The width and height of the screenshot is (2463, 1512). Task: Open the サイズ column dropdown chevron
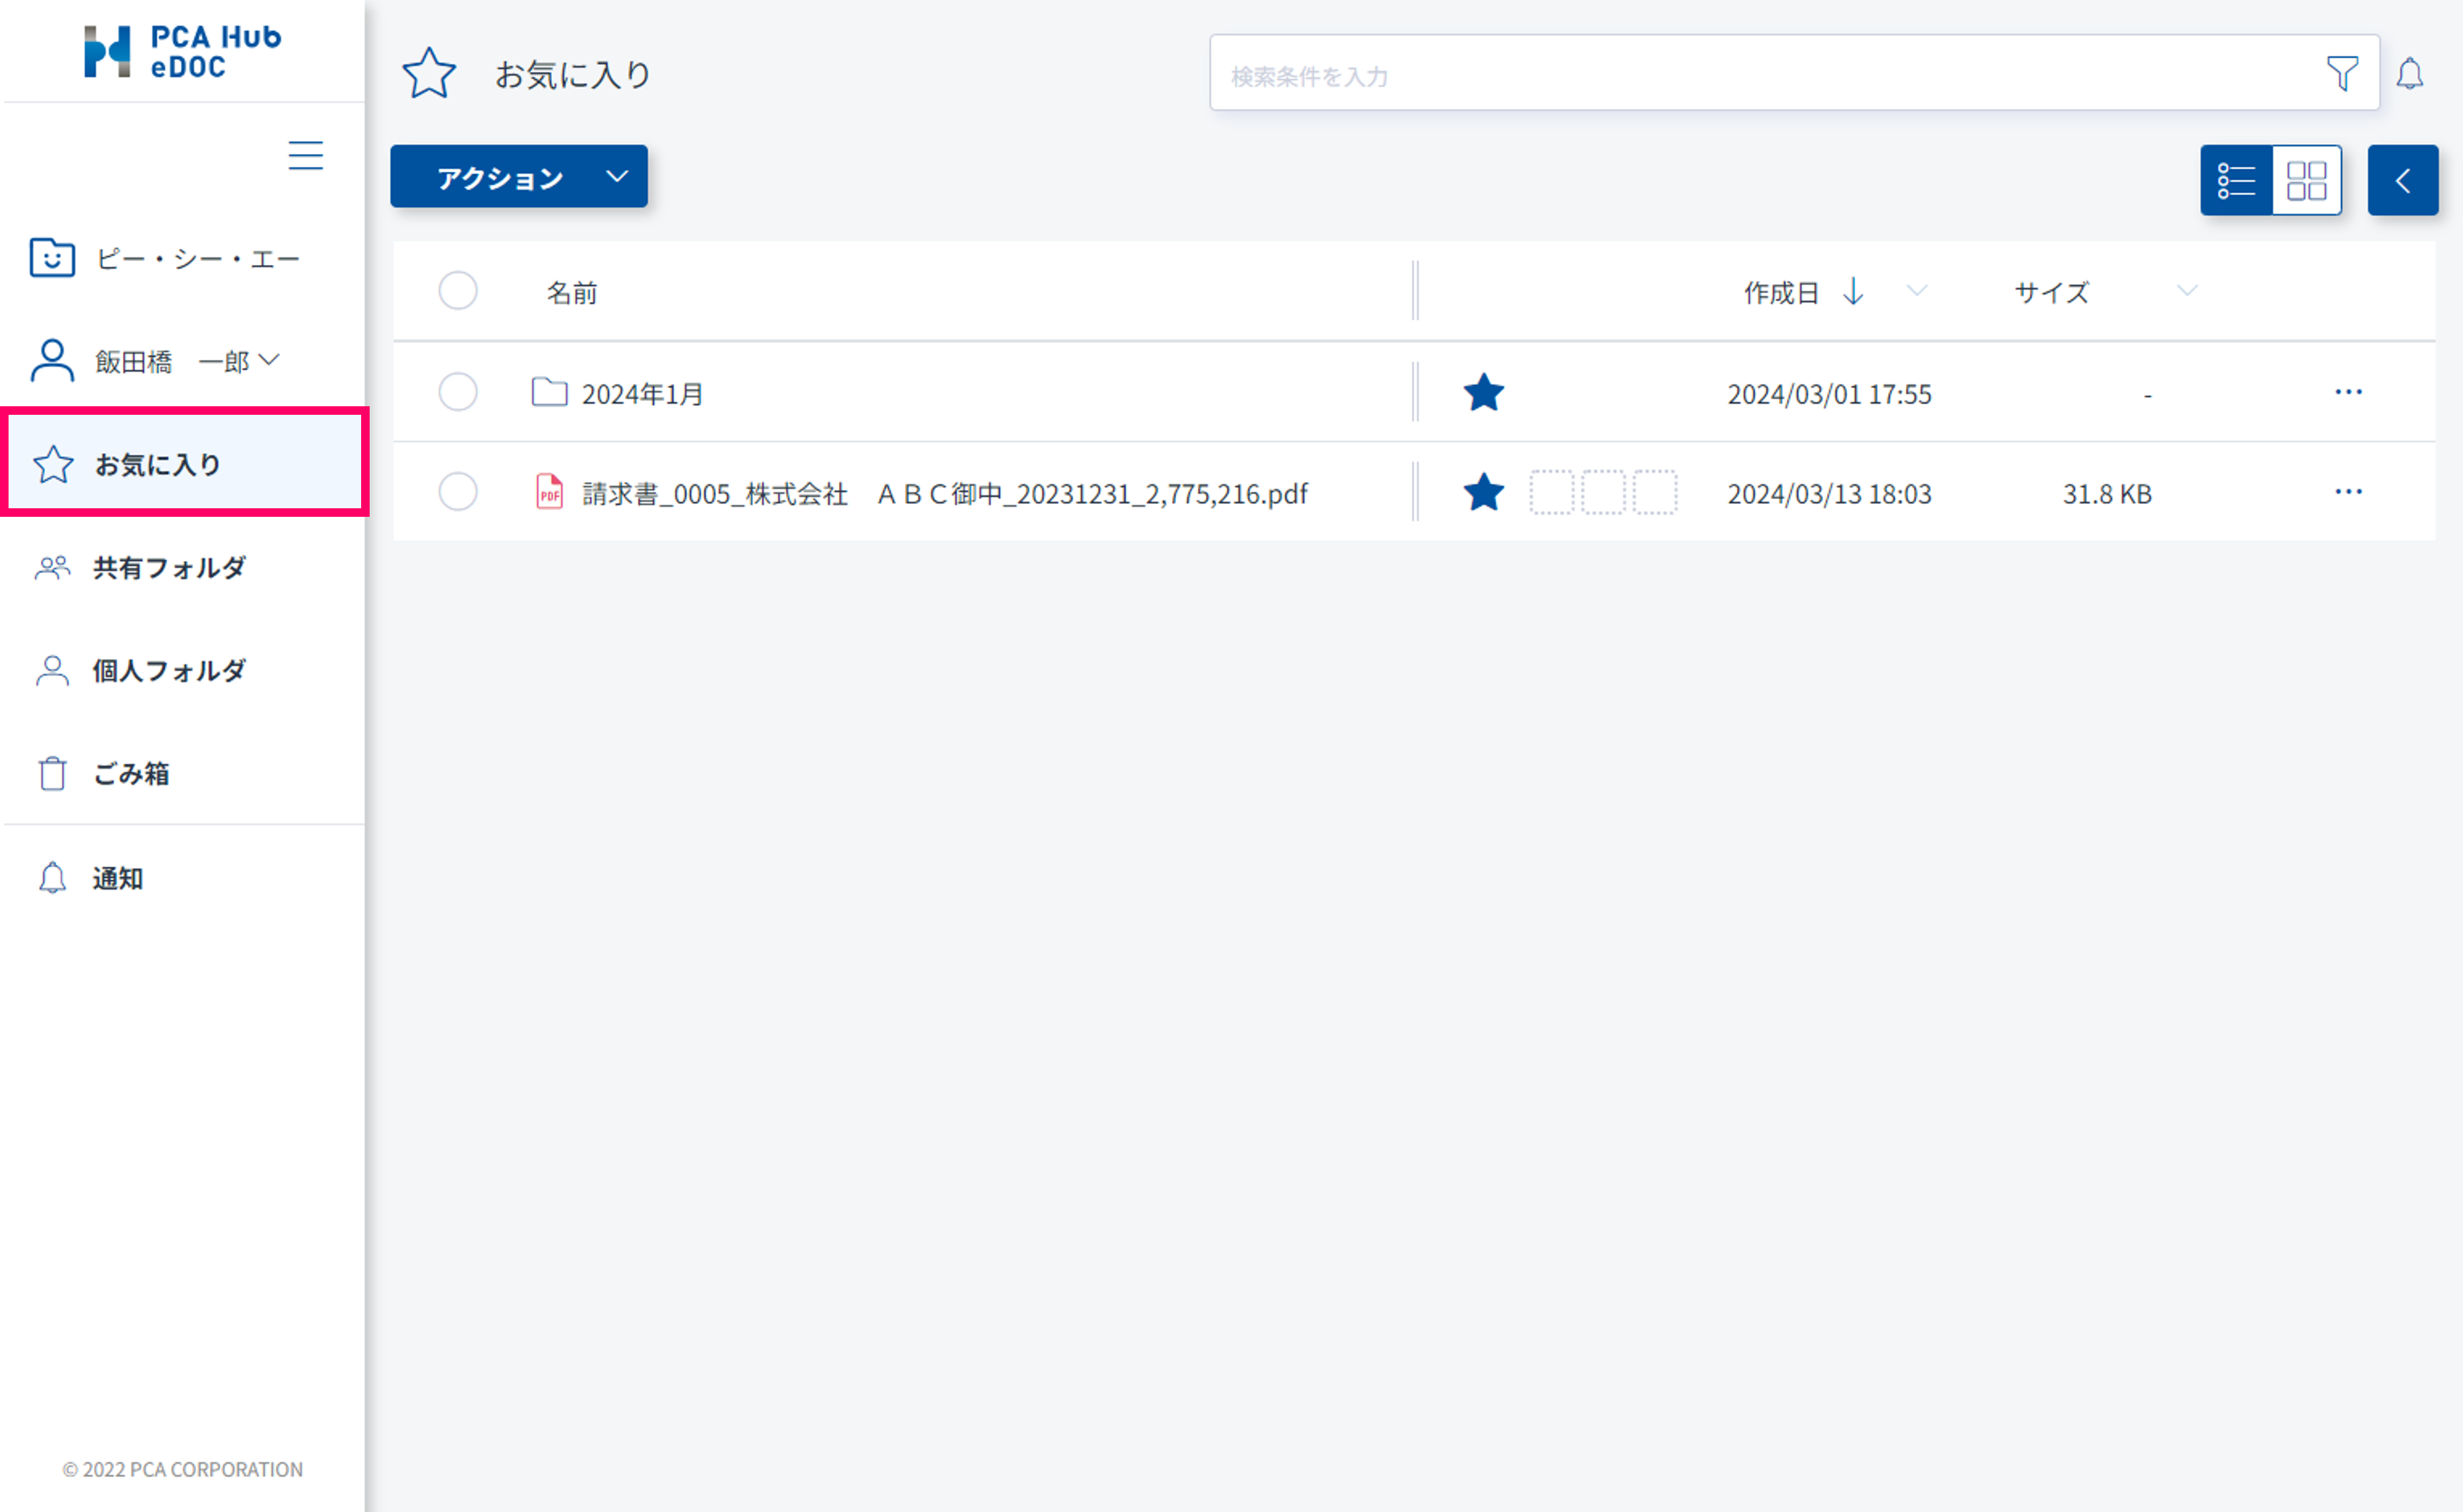pyautogui.click(x=2186, y=291)
